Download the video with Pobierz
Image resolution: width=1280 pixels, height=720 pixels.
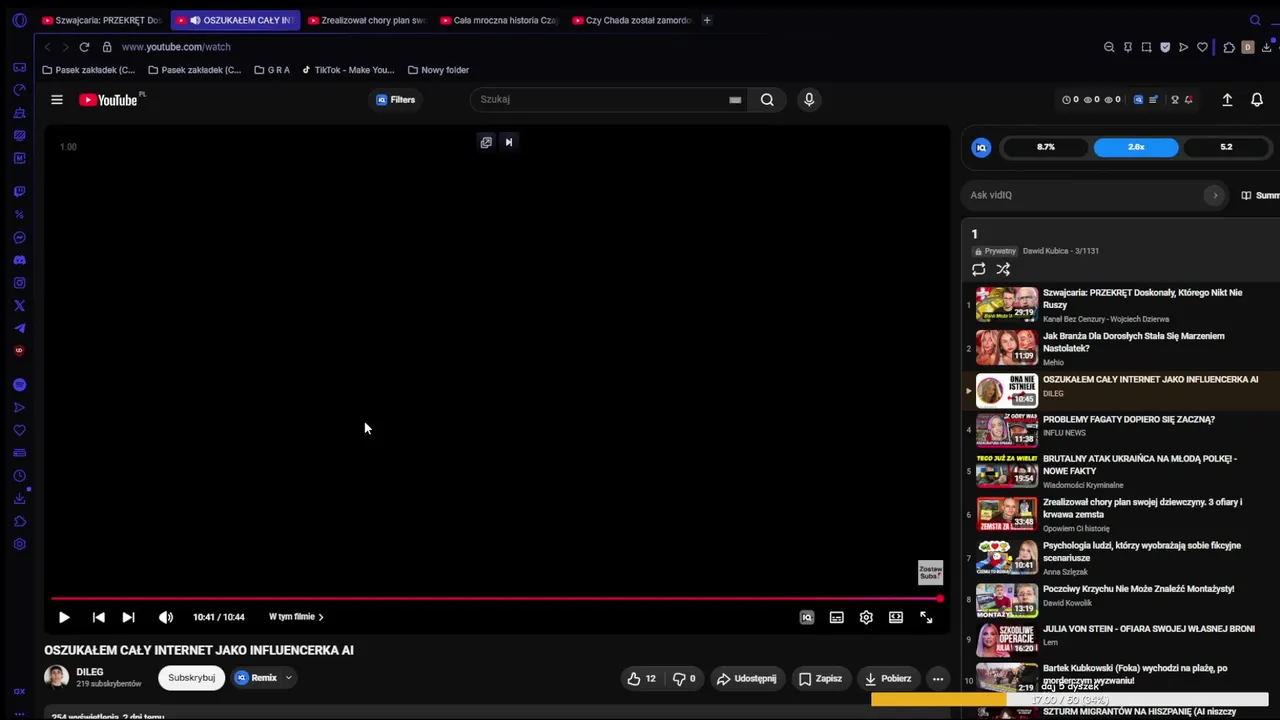(888, 679)
